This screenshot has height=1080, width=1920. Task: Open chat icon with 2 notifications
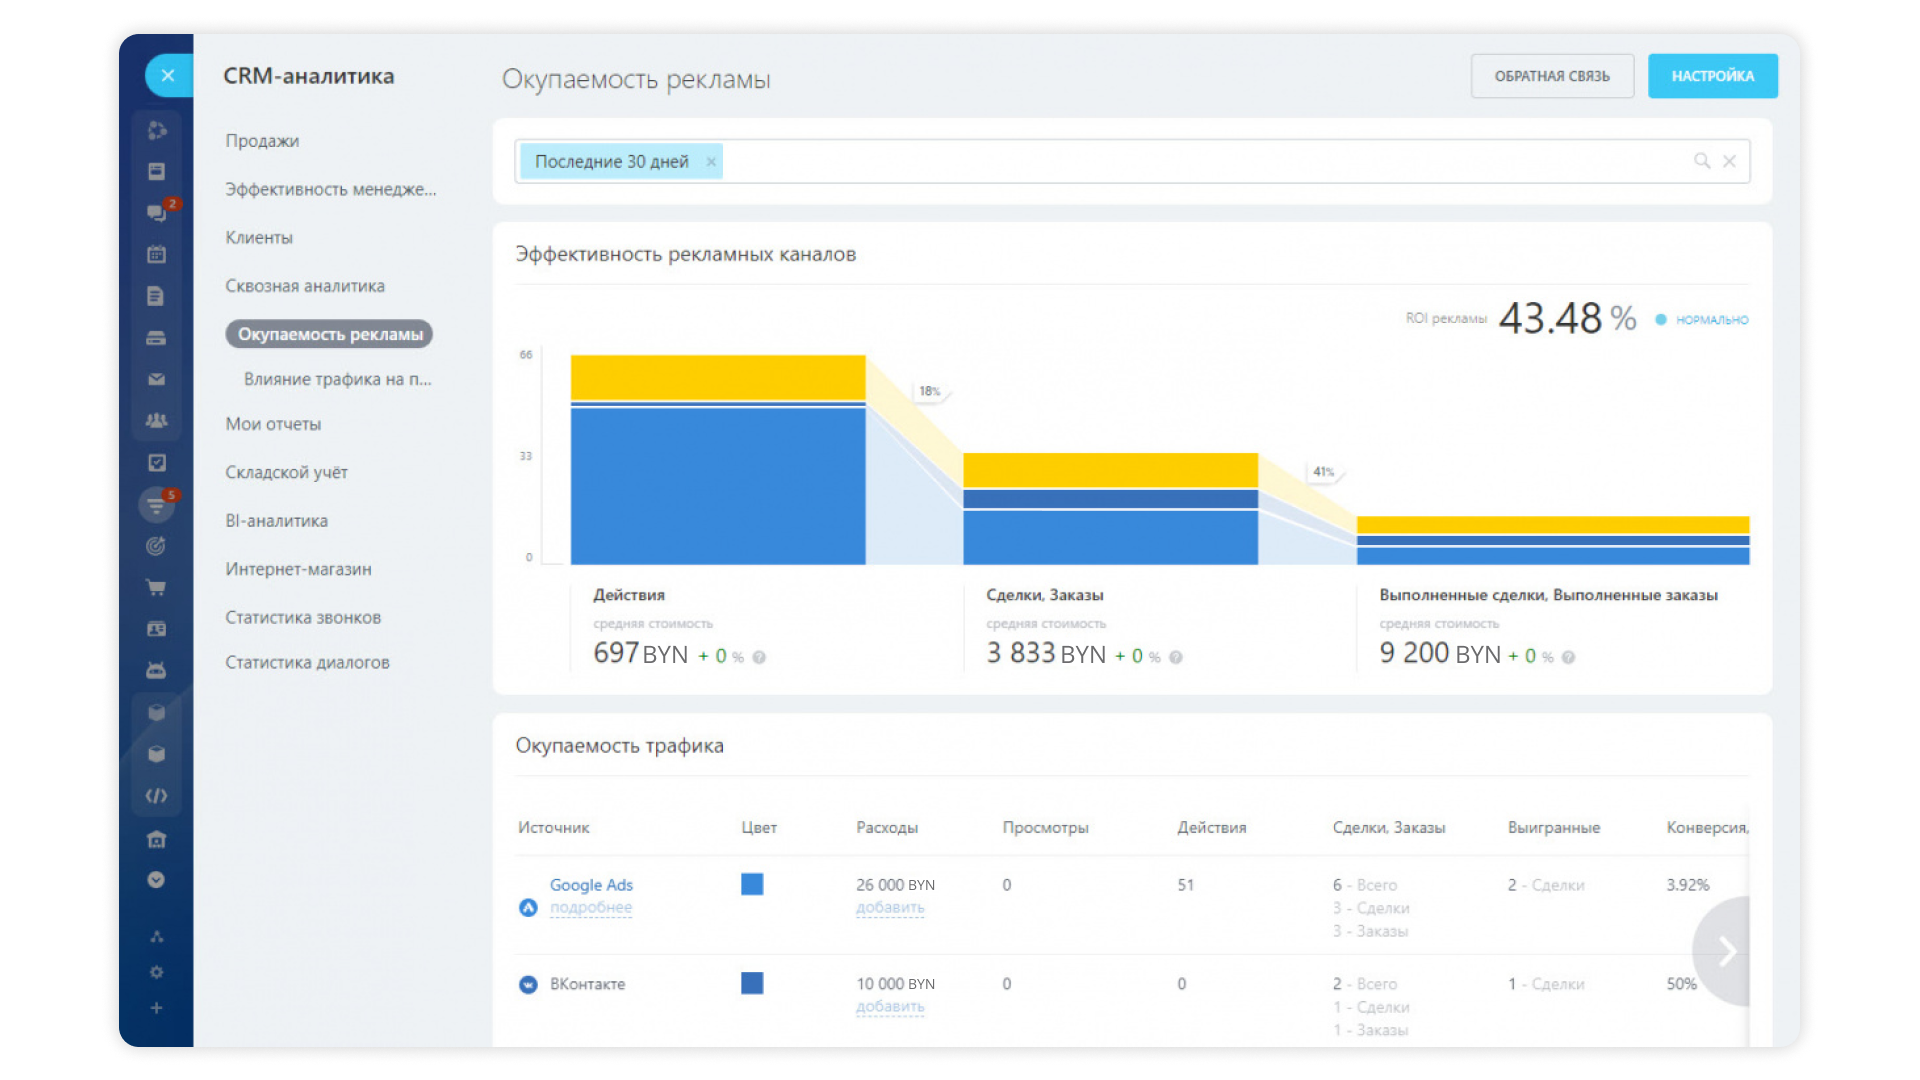[x=157, y=213]
